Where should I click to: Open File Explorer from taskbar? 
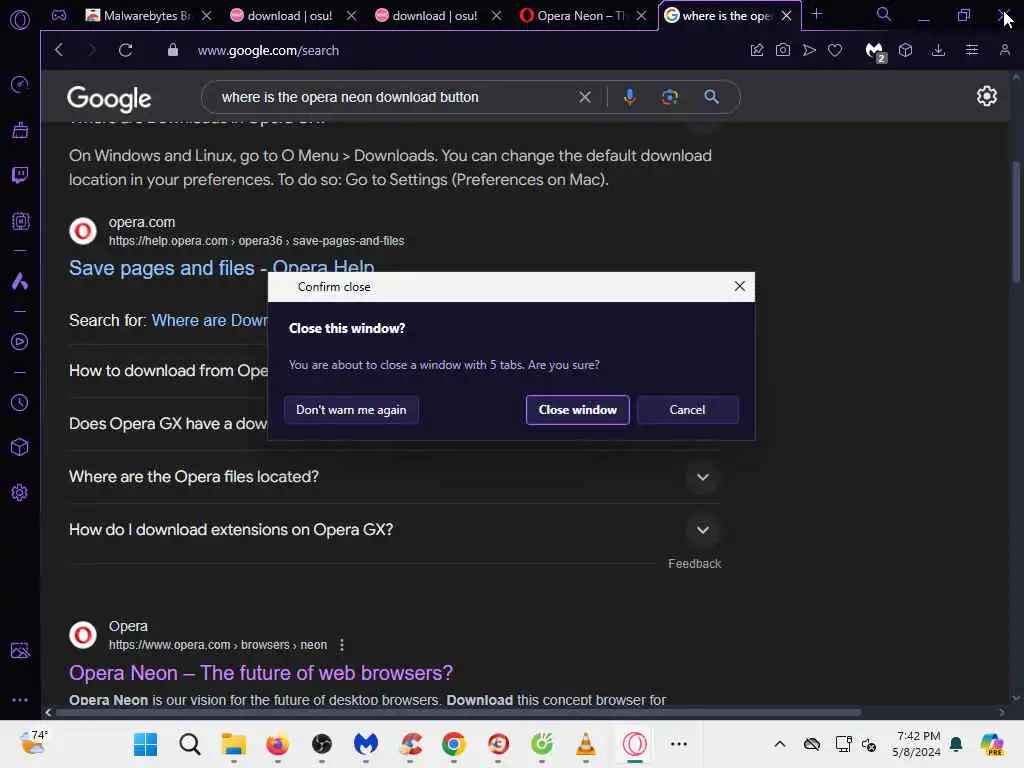(233, 744)
